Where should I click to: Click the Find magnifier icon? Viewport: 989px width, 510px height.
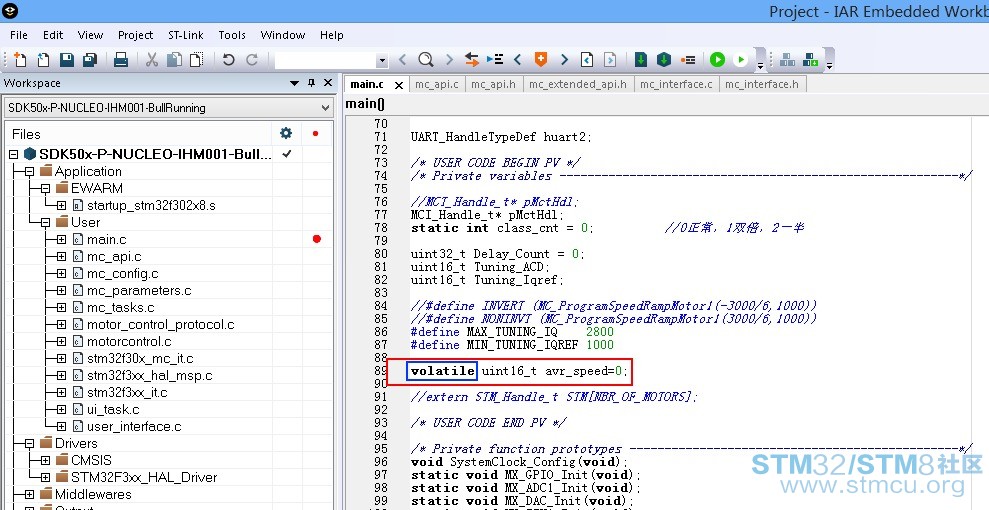[x=426, y=60]
